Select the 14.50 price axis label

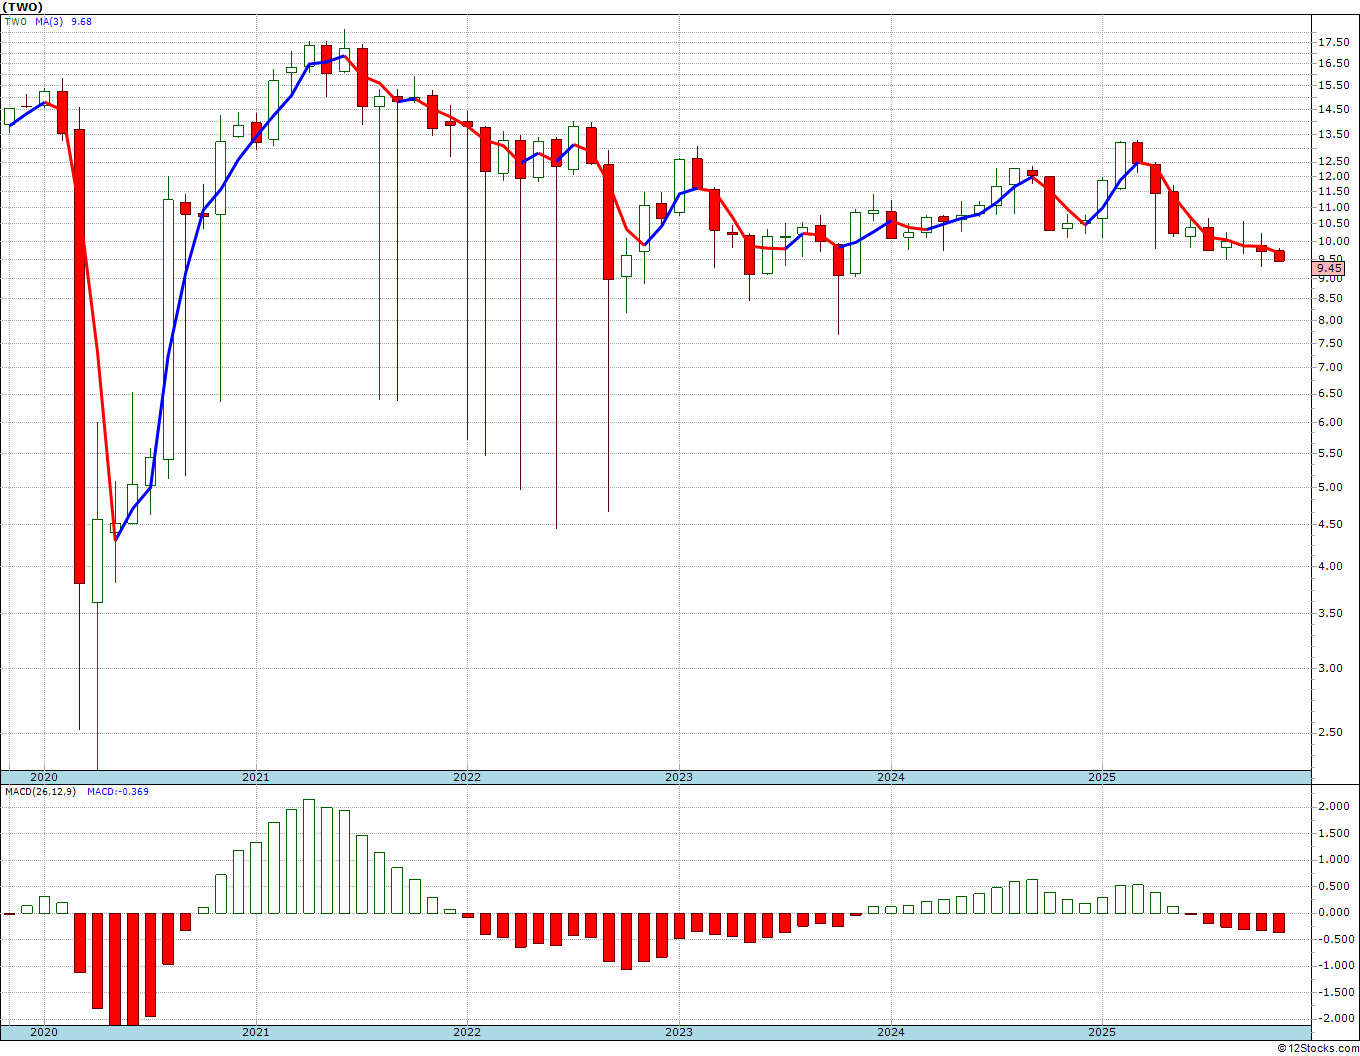pyautogui.click(x=1334, y=109)
